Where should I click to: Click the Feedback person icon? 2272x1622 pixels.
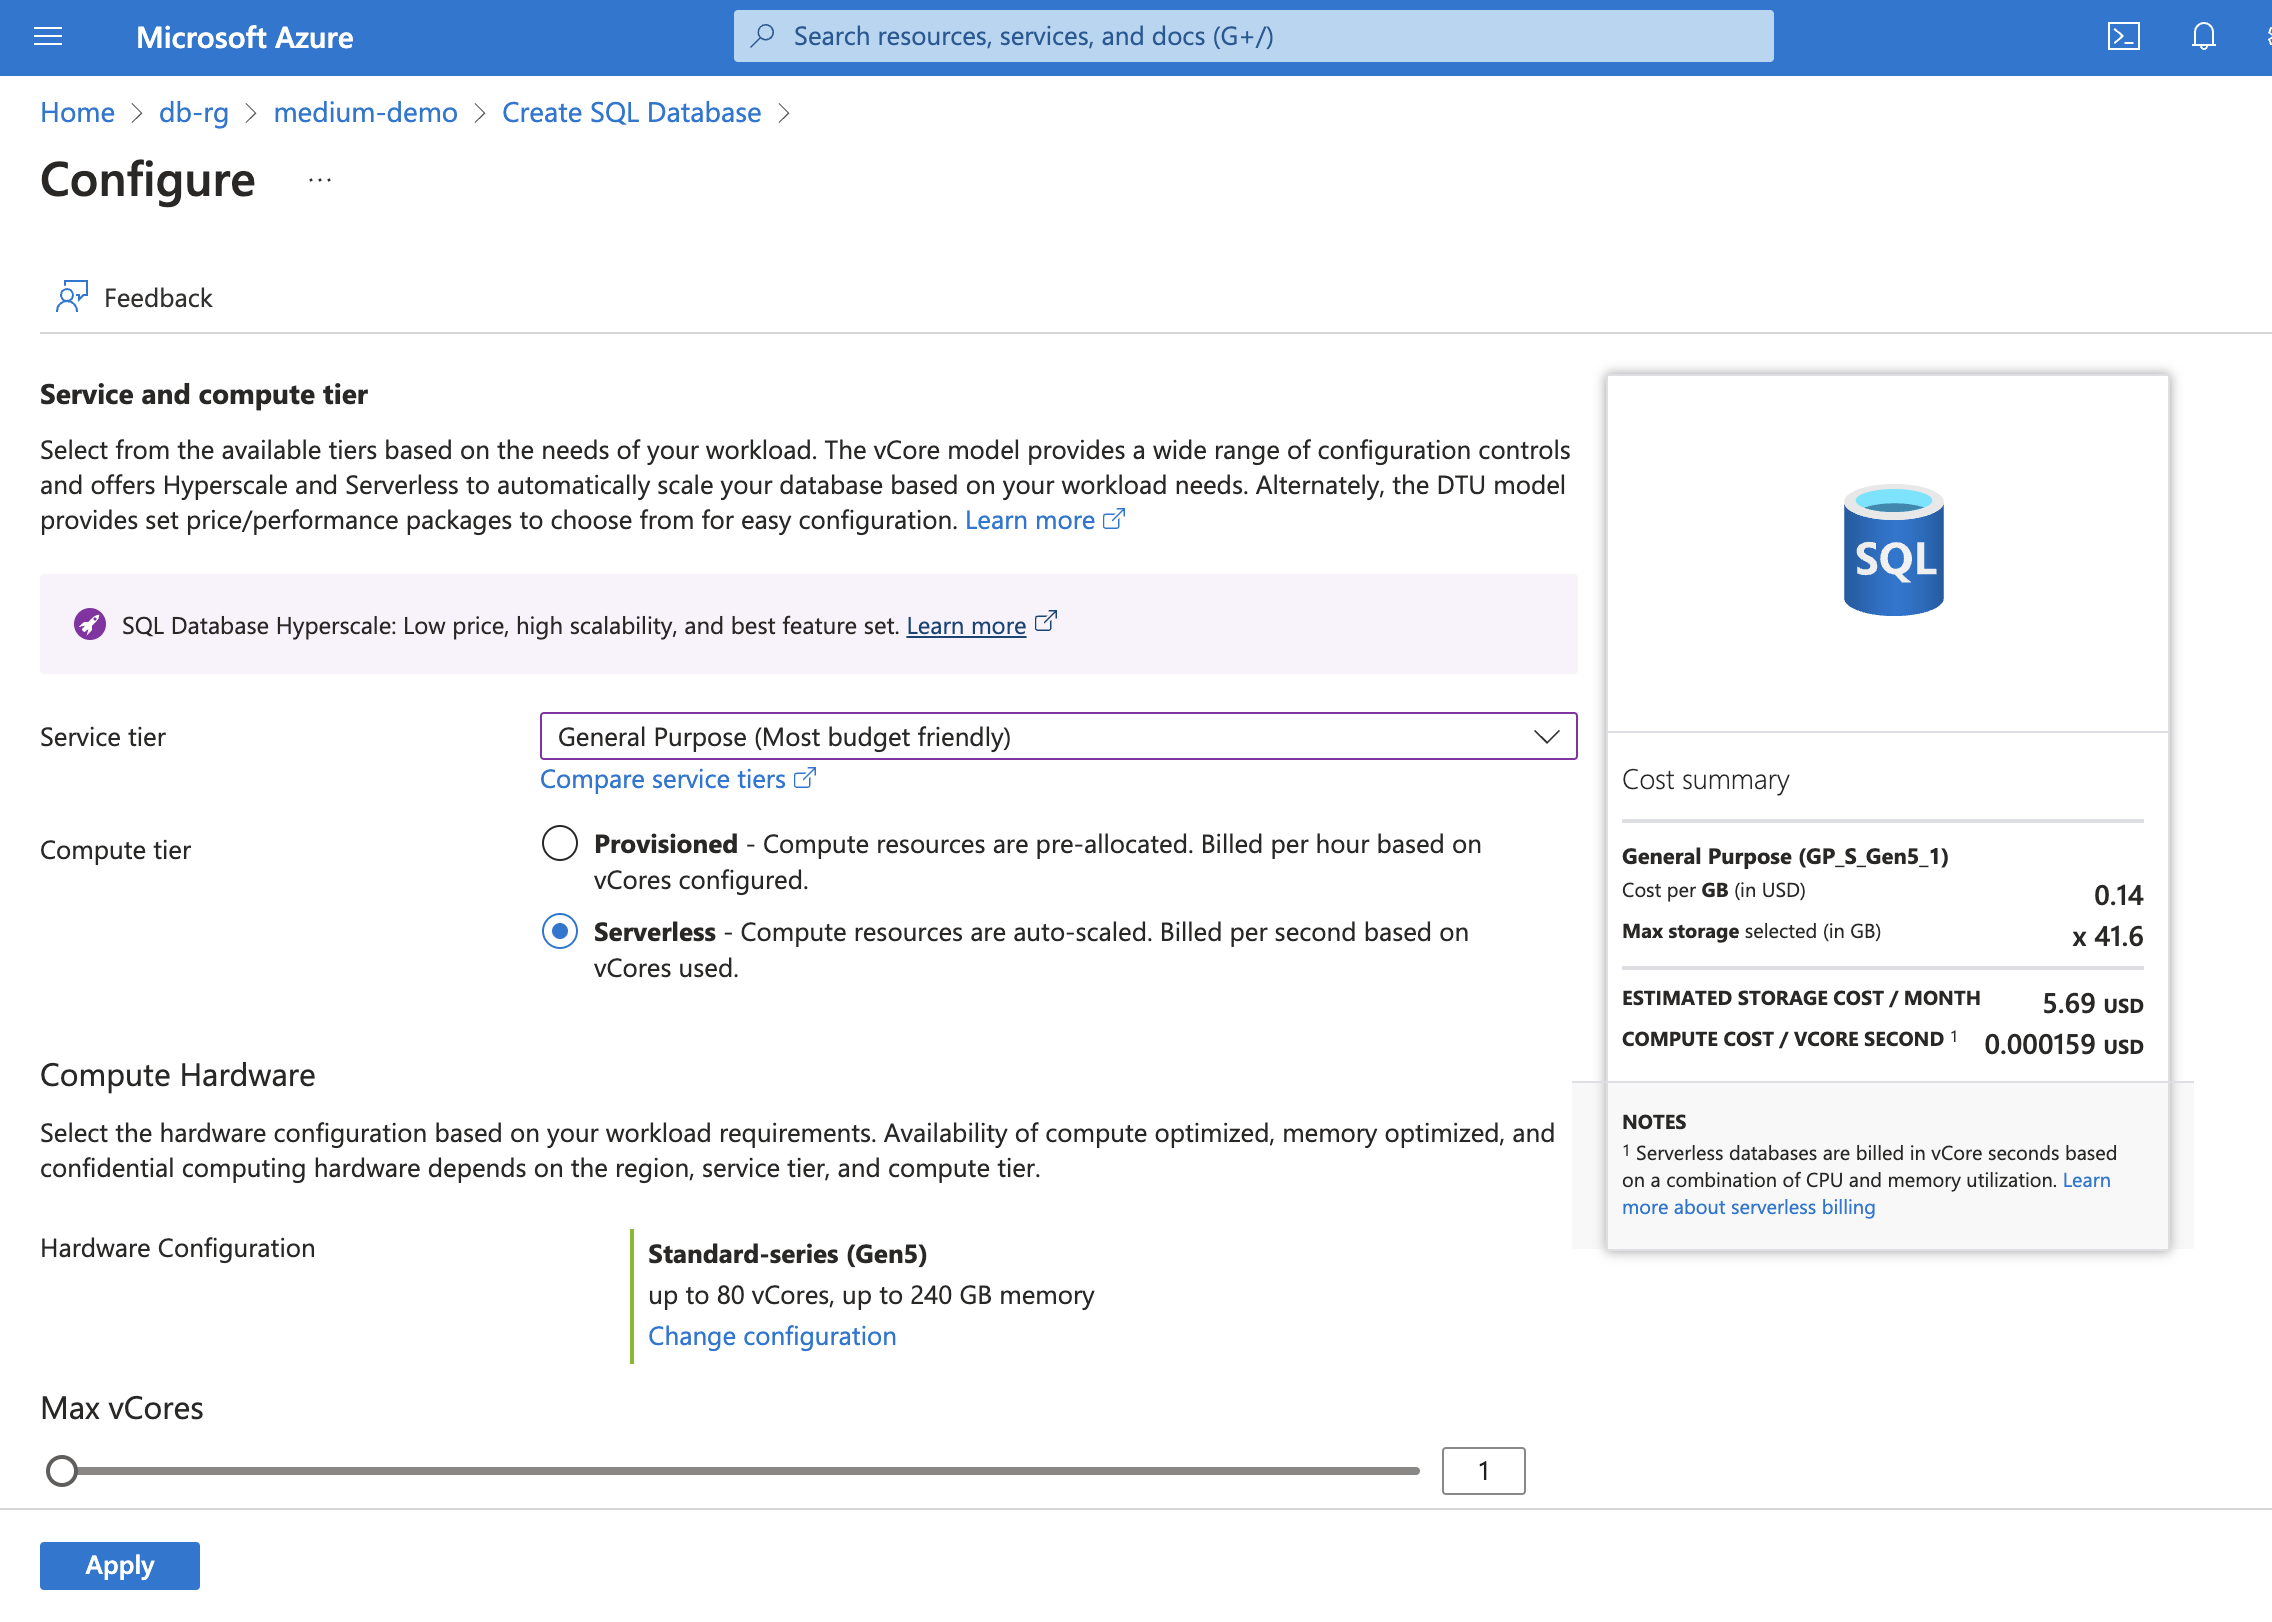71,297
